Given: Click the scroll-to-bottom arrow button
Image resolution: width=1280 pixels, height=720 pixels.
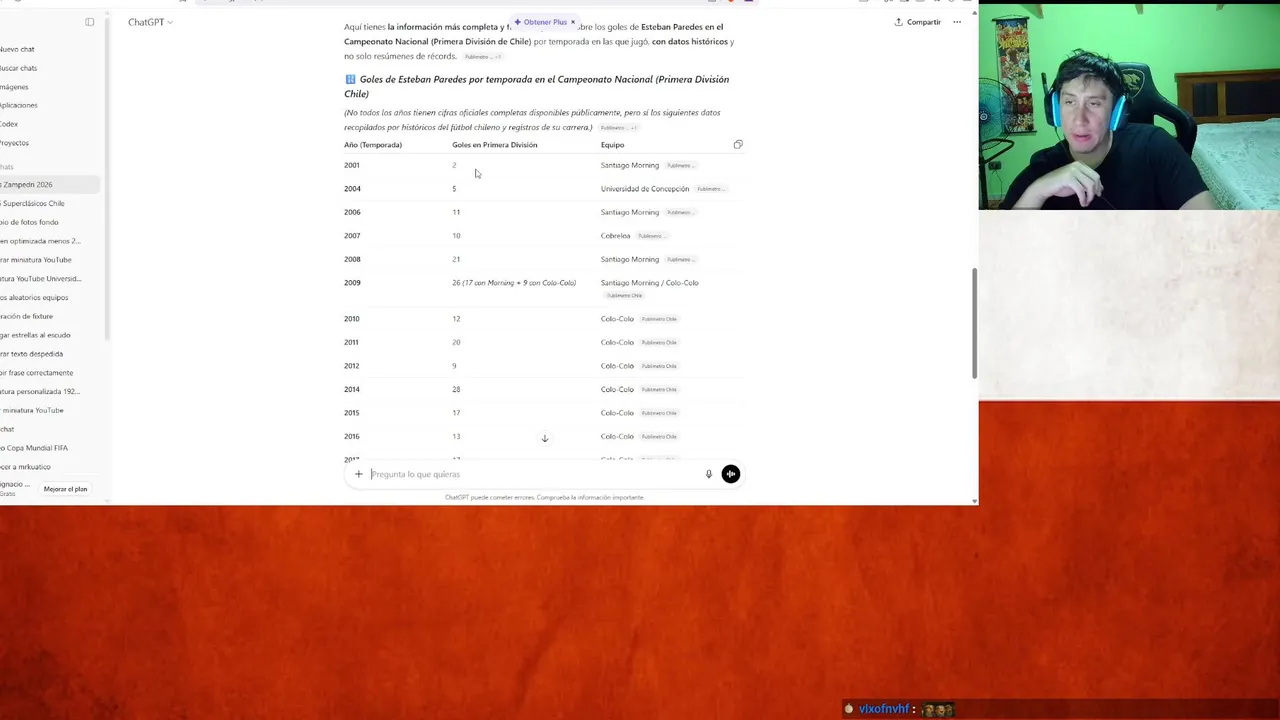Looking at the screenshot, I should [x=545, y=438].
